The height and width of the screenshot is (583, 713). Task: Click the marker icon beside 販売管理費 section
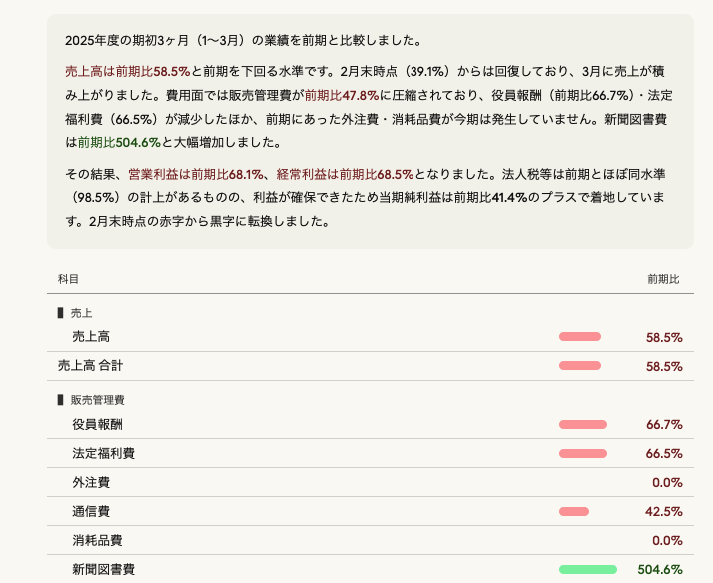coord(60,400)
